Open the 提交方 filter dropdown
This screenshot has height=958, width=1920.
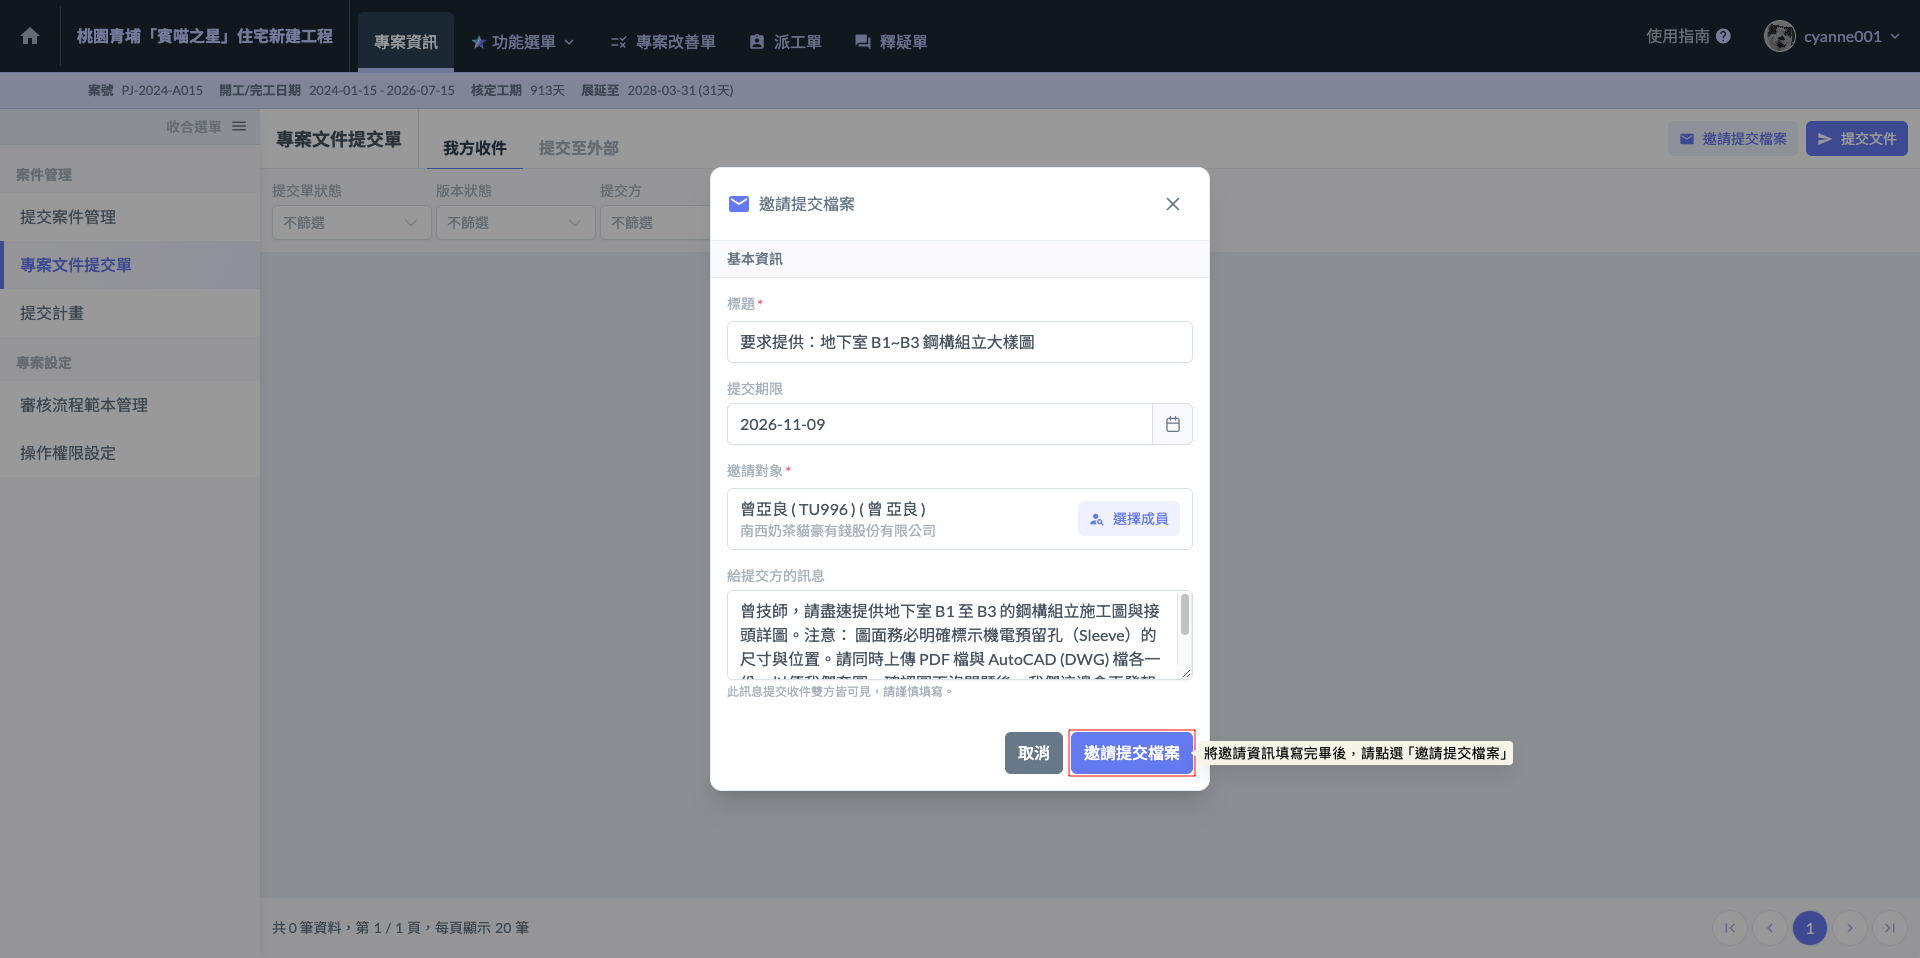(655, 223)
